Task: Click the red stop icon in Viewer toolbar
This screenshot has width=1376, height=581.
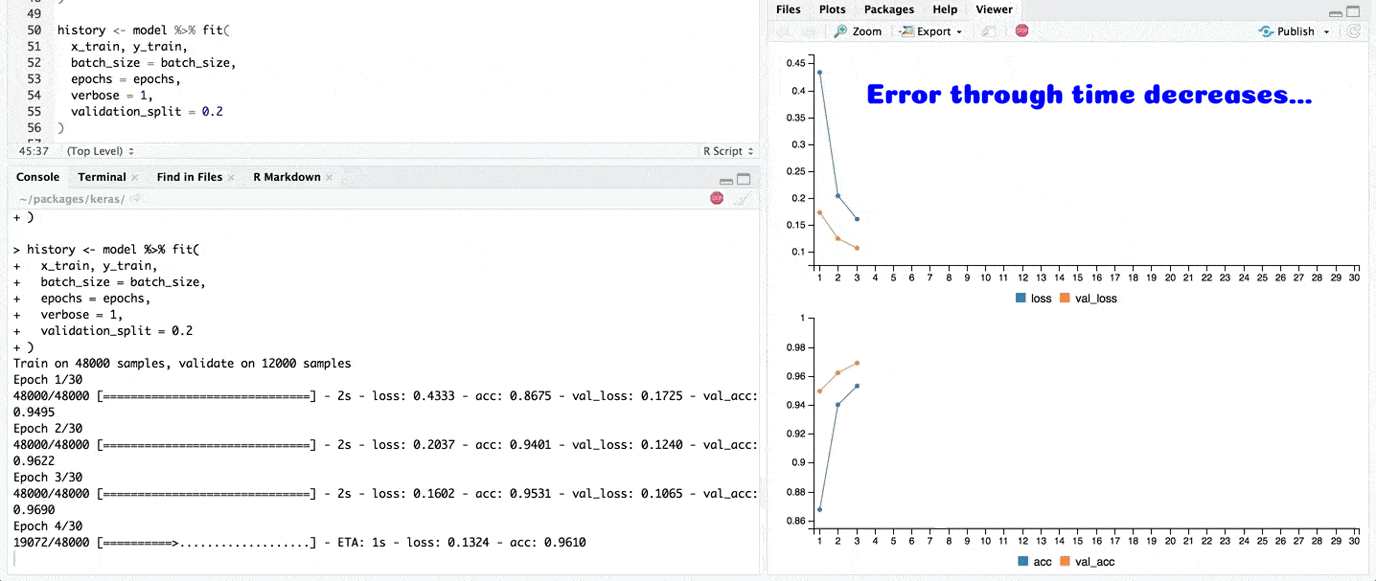Action: pos(1021,31)
